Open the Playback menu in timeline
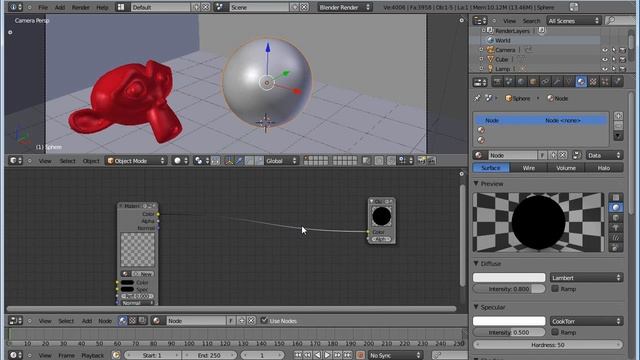640x360 pixels. [x=93, y=355]
